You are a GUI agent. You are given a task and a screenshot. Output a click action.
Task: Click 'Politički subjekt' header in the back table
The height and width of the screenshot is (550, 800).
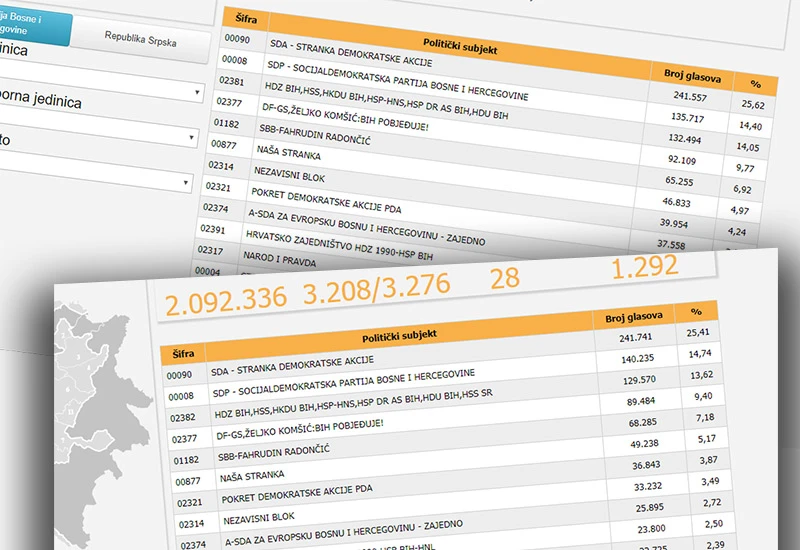(x=460, y=46)
